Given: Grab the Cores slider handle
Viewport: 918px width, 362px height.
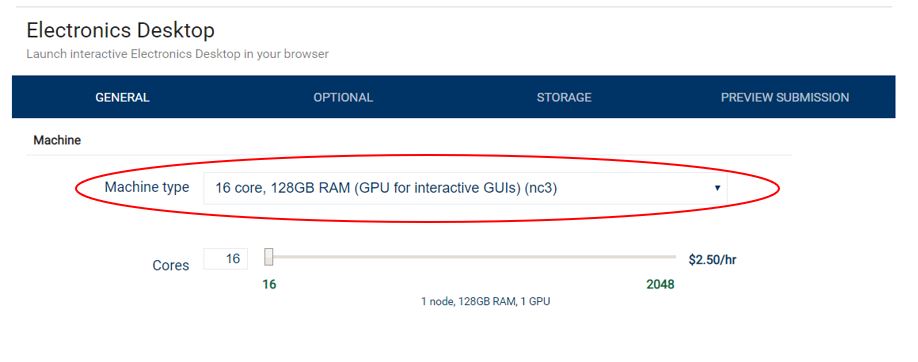Looking at the screenshot, I should pyautogui.click(x=269, y=257).
